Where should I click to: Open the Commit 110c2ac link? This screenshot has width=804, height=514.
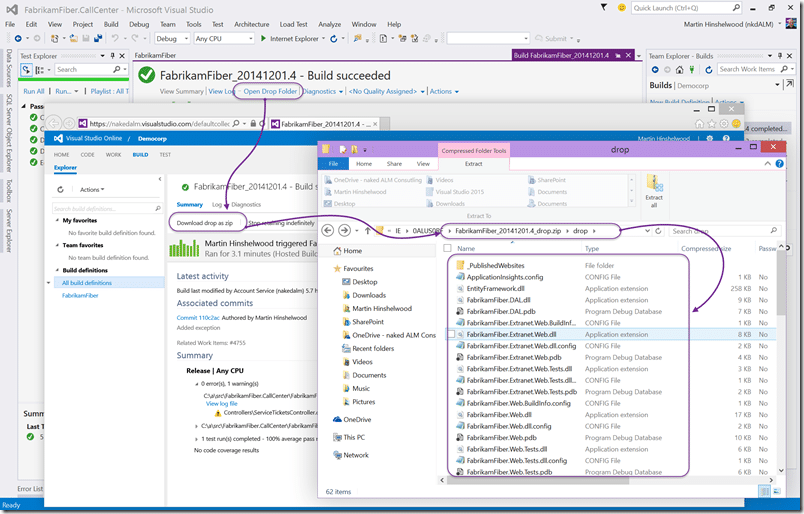tap(198, 318)
